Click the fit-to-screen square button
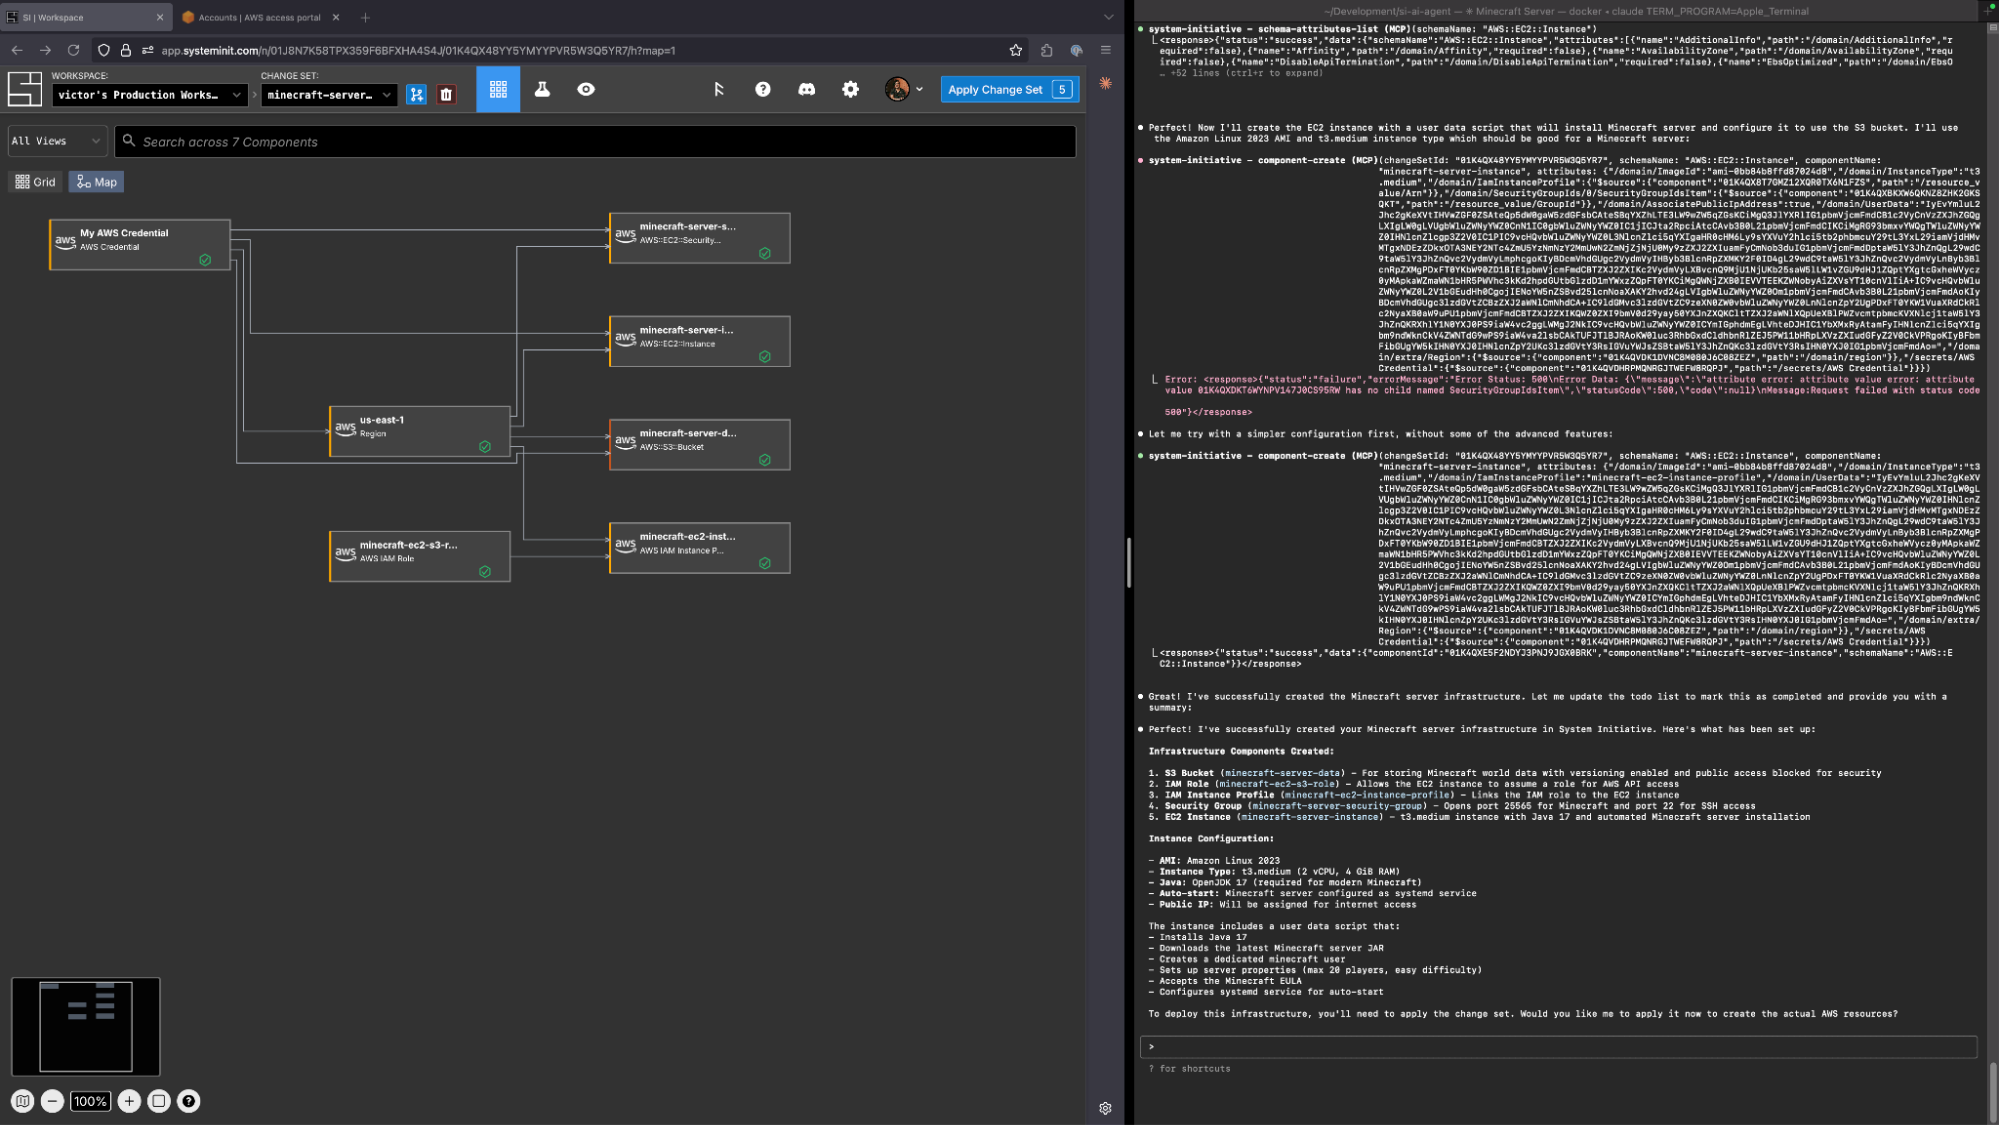The image size is (1999, 1126). point(159,1101)
